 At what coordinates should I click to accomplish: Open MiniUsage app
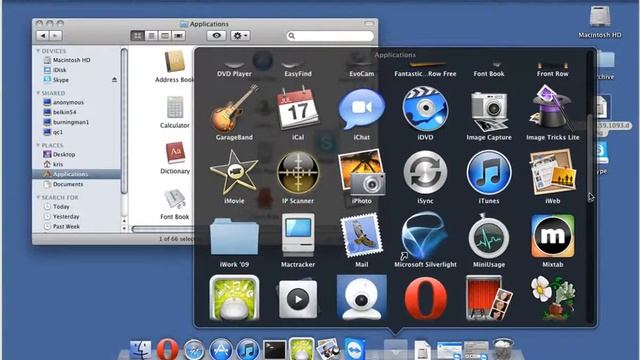pos(489,236)
